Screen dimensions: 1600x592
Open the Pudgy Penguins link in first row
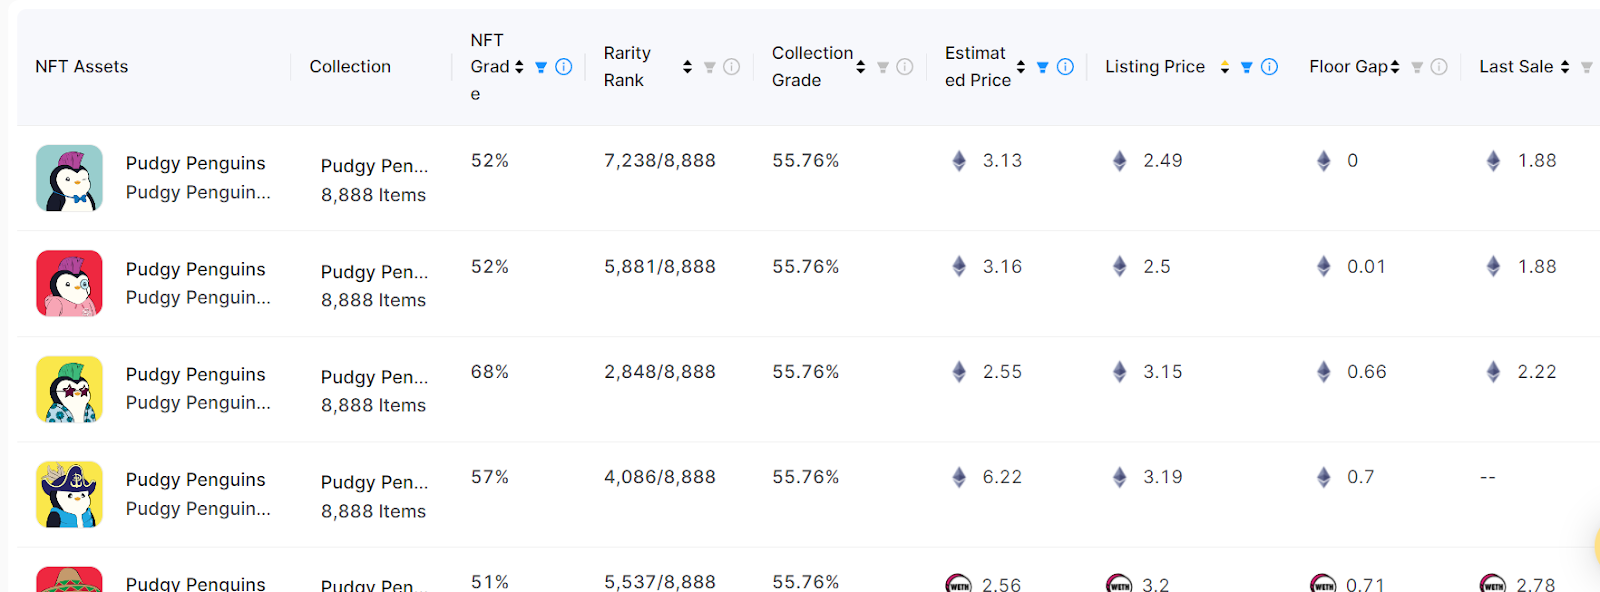pos(195,163)
